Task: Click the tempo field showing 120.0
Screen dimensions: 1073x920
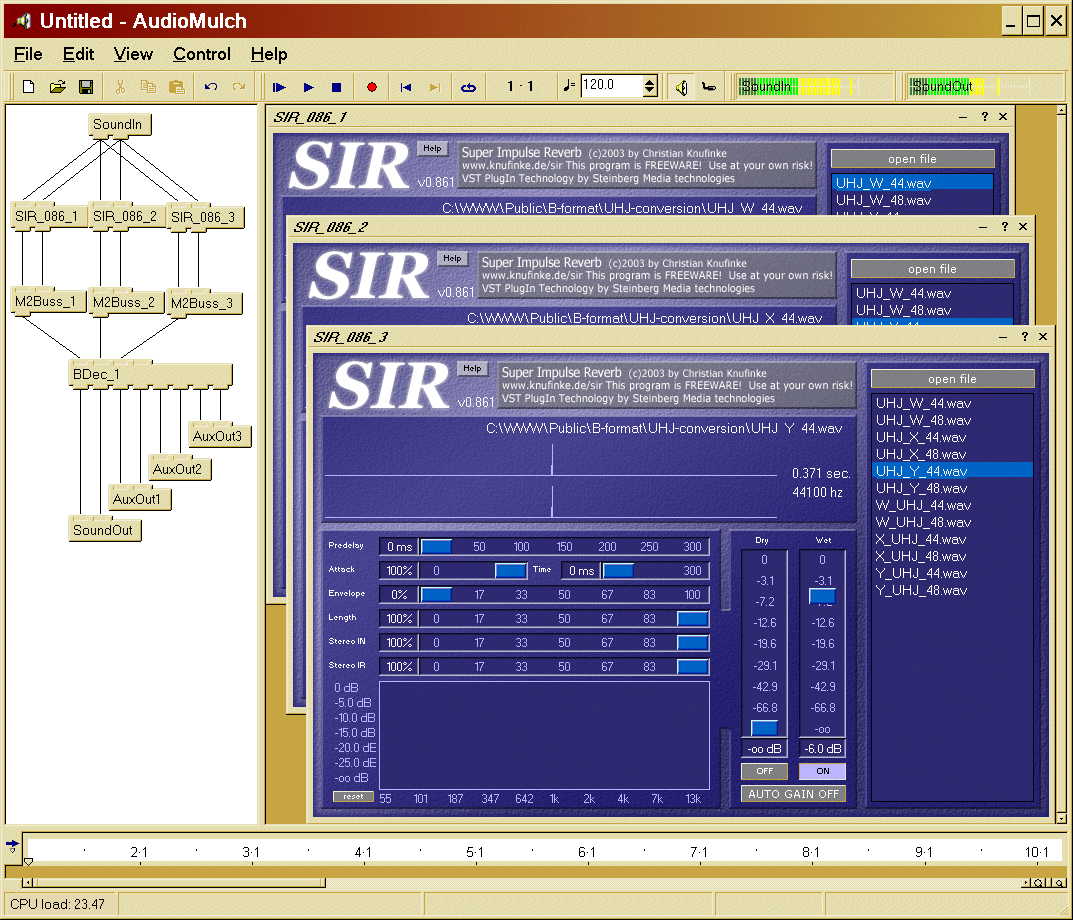Action: coord(611,86)
